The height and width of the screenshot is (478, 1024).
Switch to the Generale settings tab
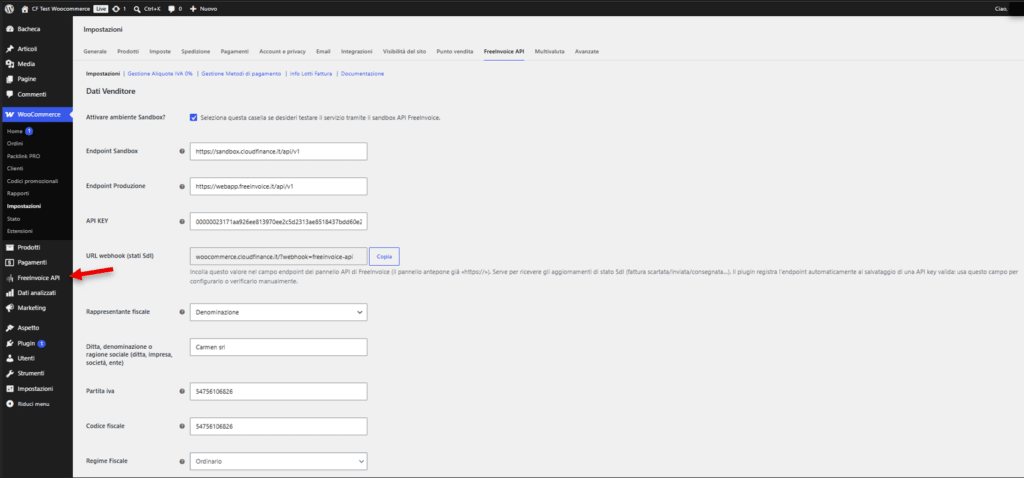95,51
